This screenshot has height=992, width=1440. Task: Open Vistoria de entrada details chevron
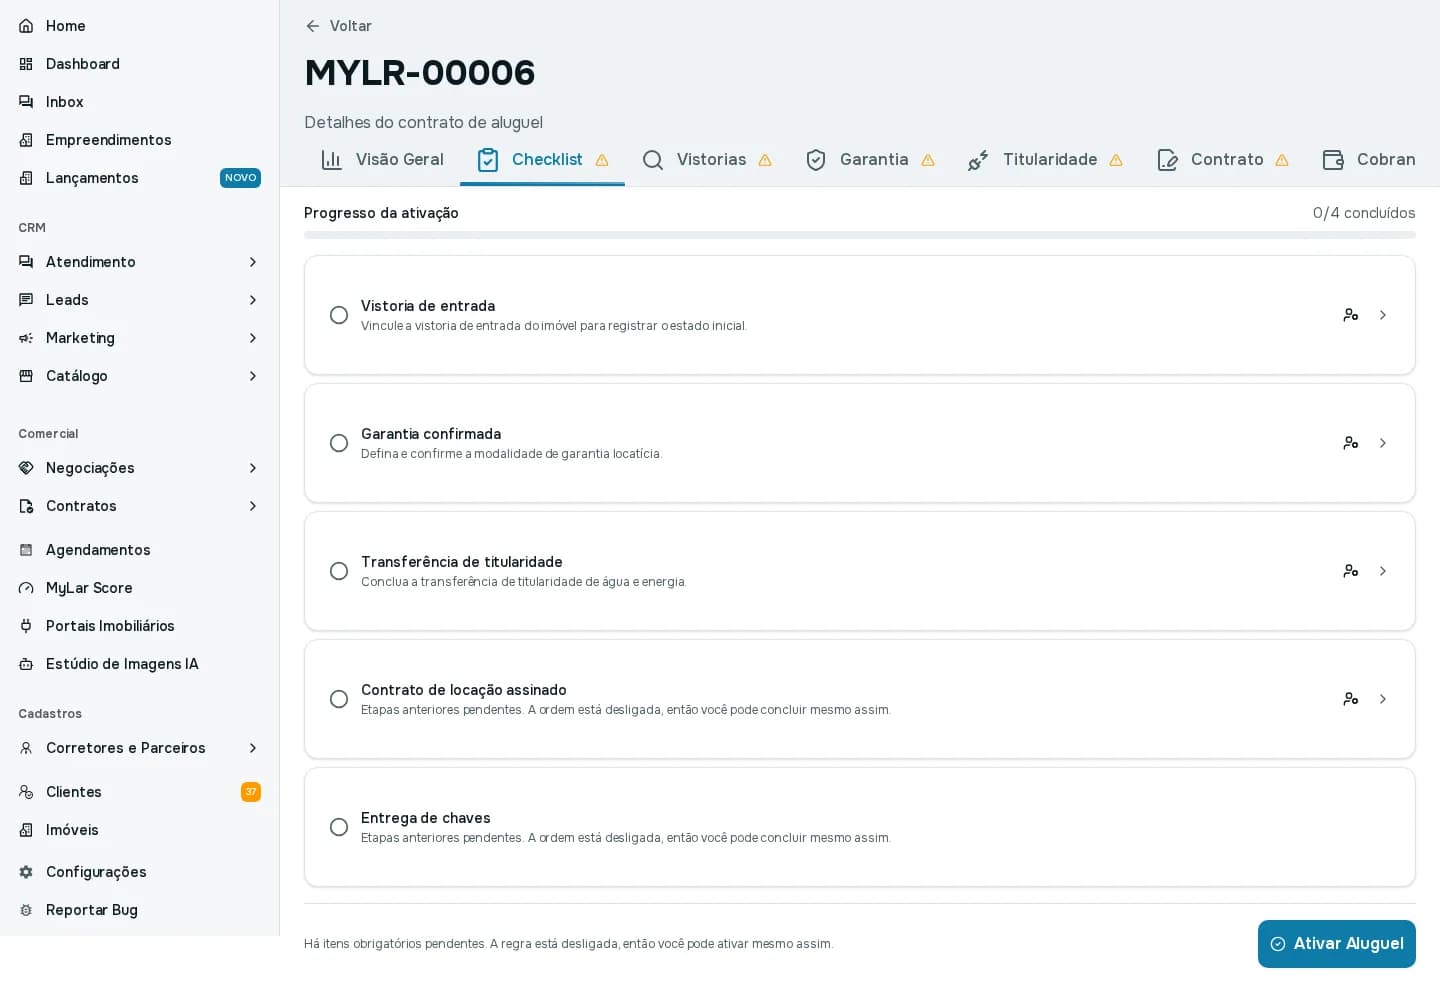(1383, 315)
